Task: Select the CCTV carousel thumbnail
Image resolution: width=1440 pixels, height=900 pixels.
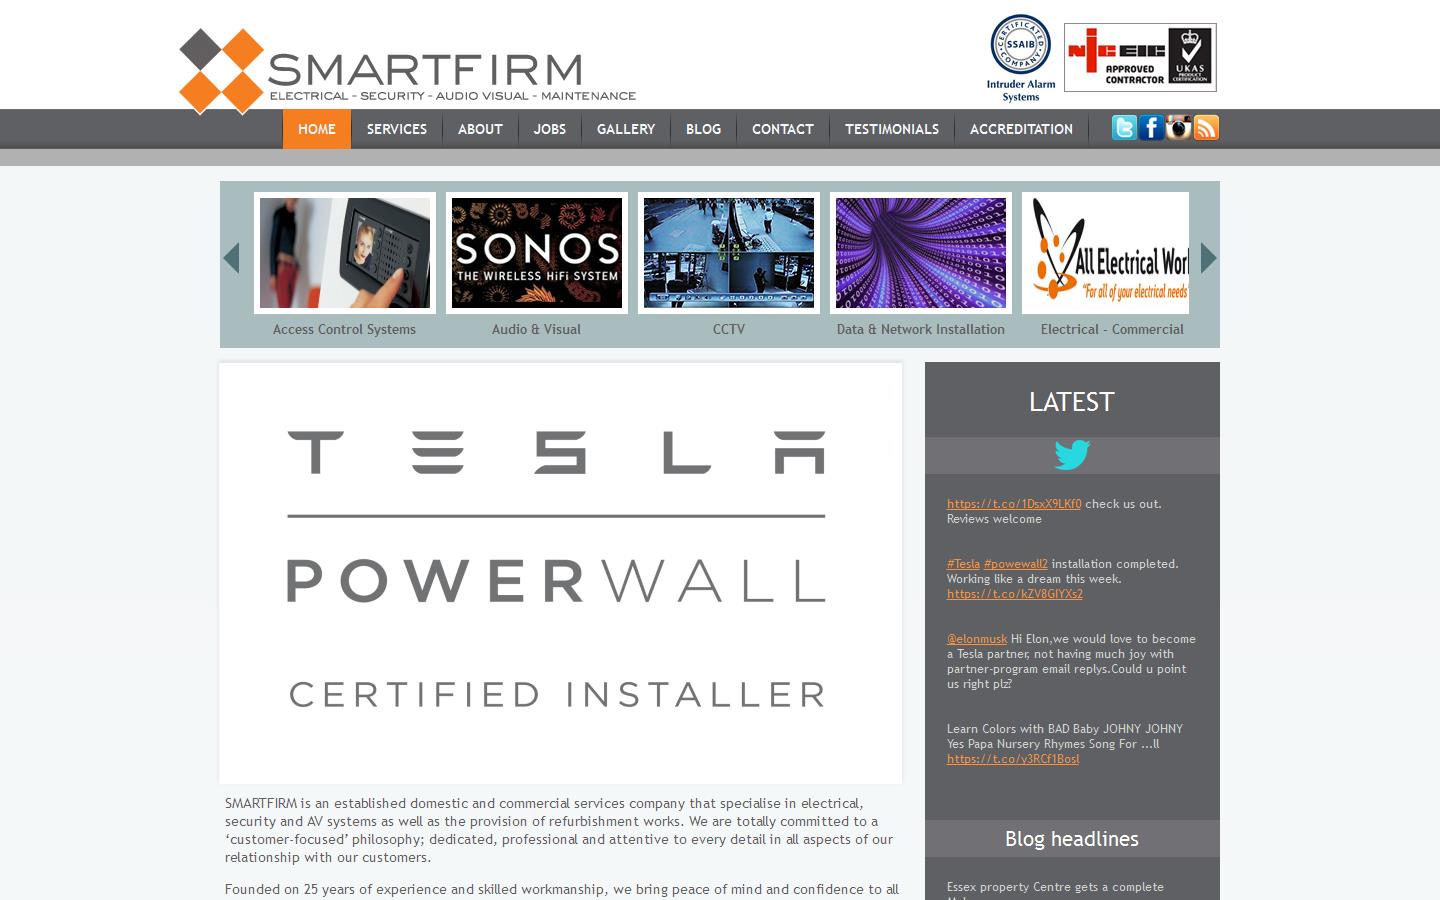Action: coord(729,252)
